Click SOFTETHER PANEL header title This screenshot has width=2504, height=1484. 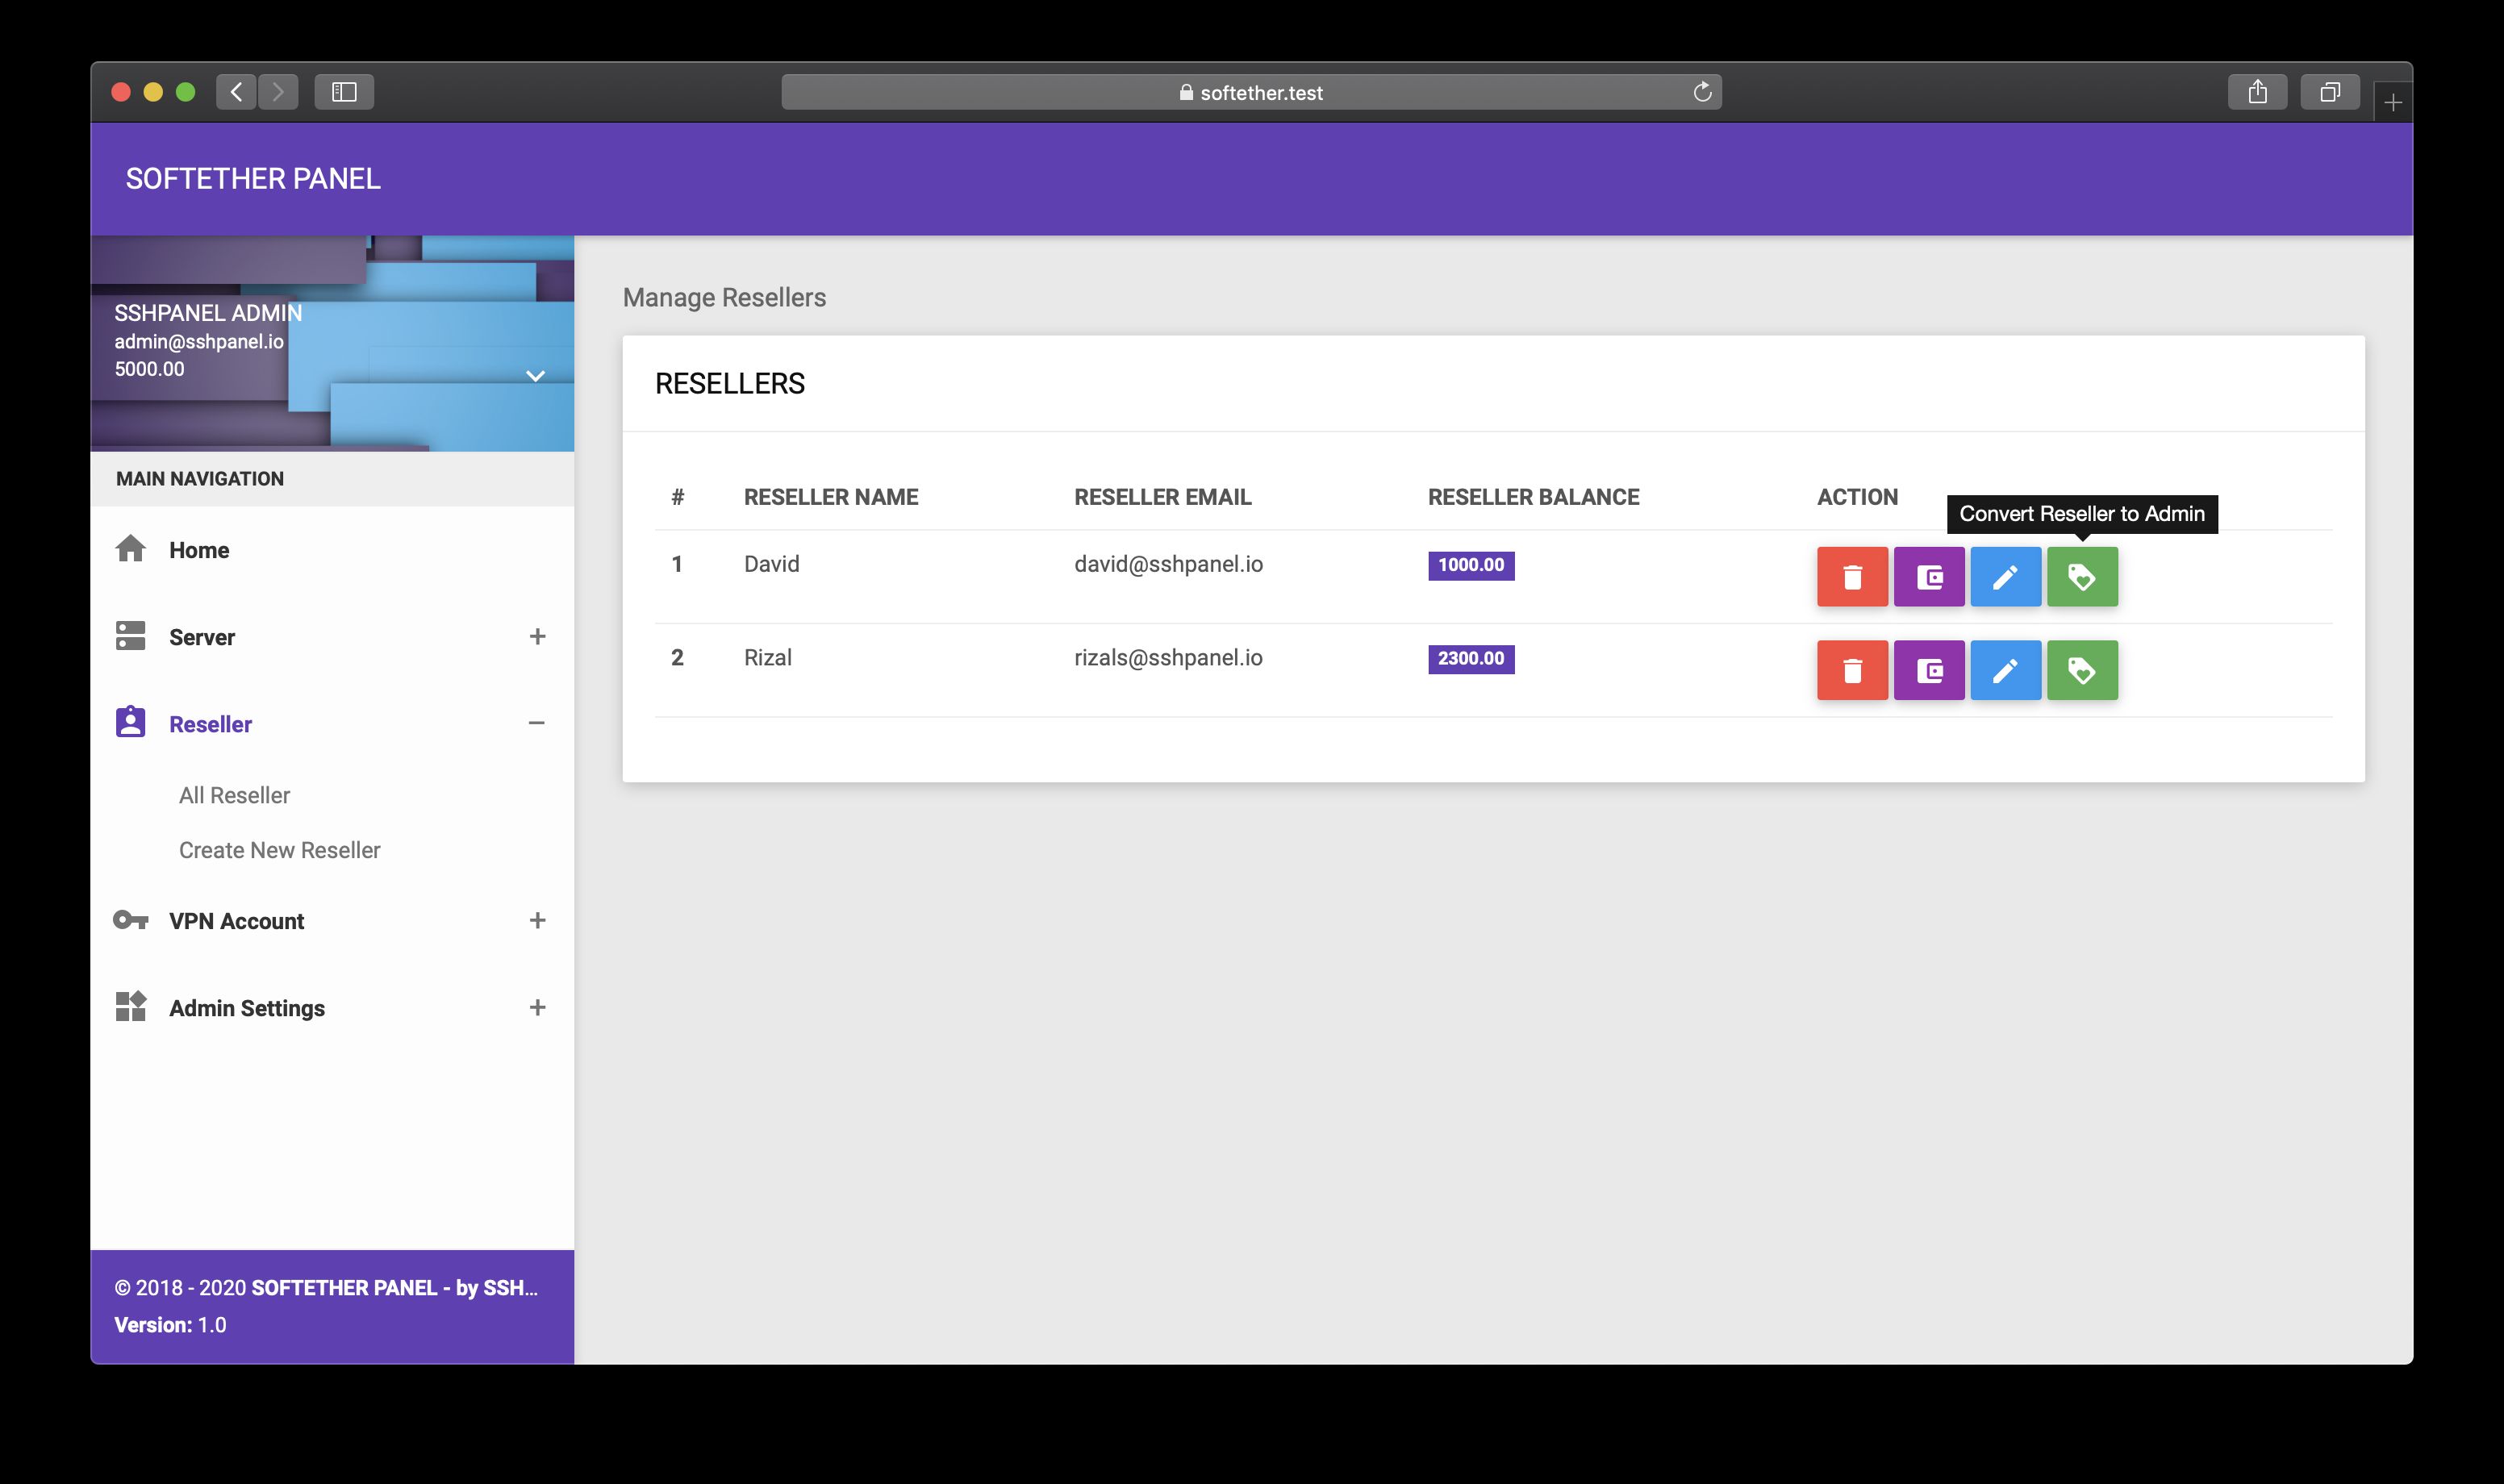coord(253,179)
